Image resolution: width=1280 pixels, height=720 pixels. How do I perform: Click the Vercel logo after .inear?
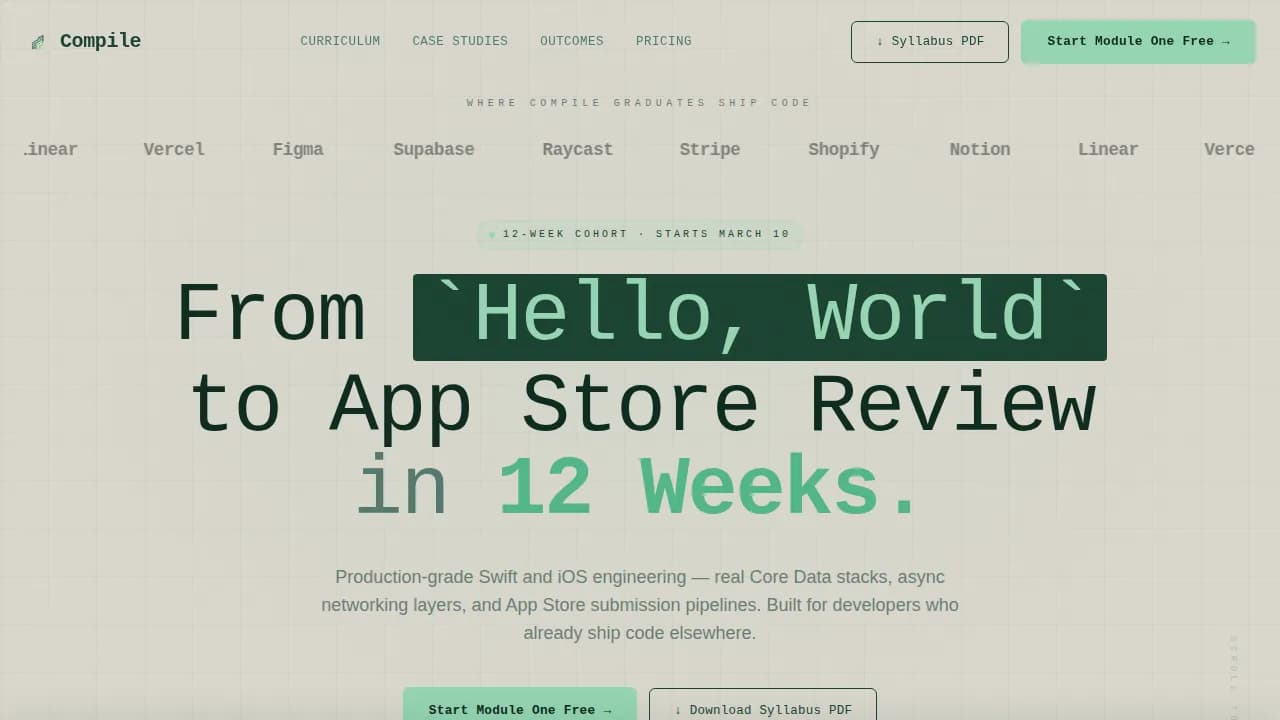(174, 149)
